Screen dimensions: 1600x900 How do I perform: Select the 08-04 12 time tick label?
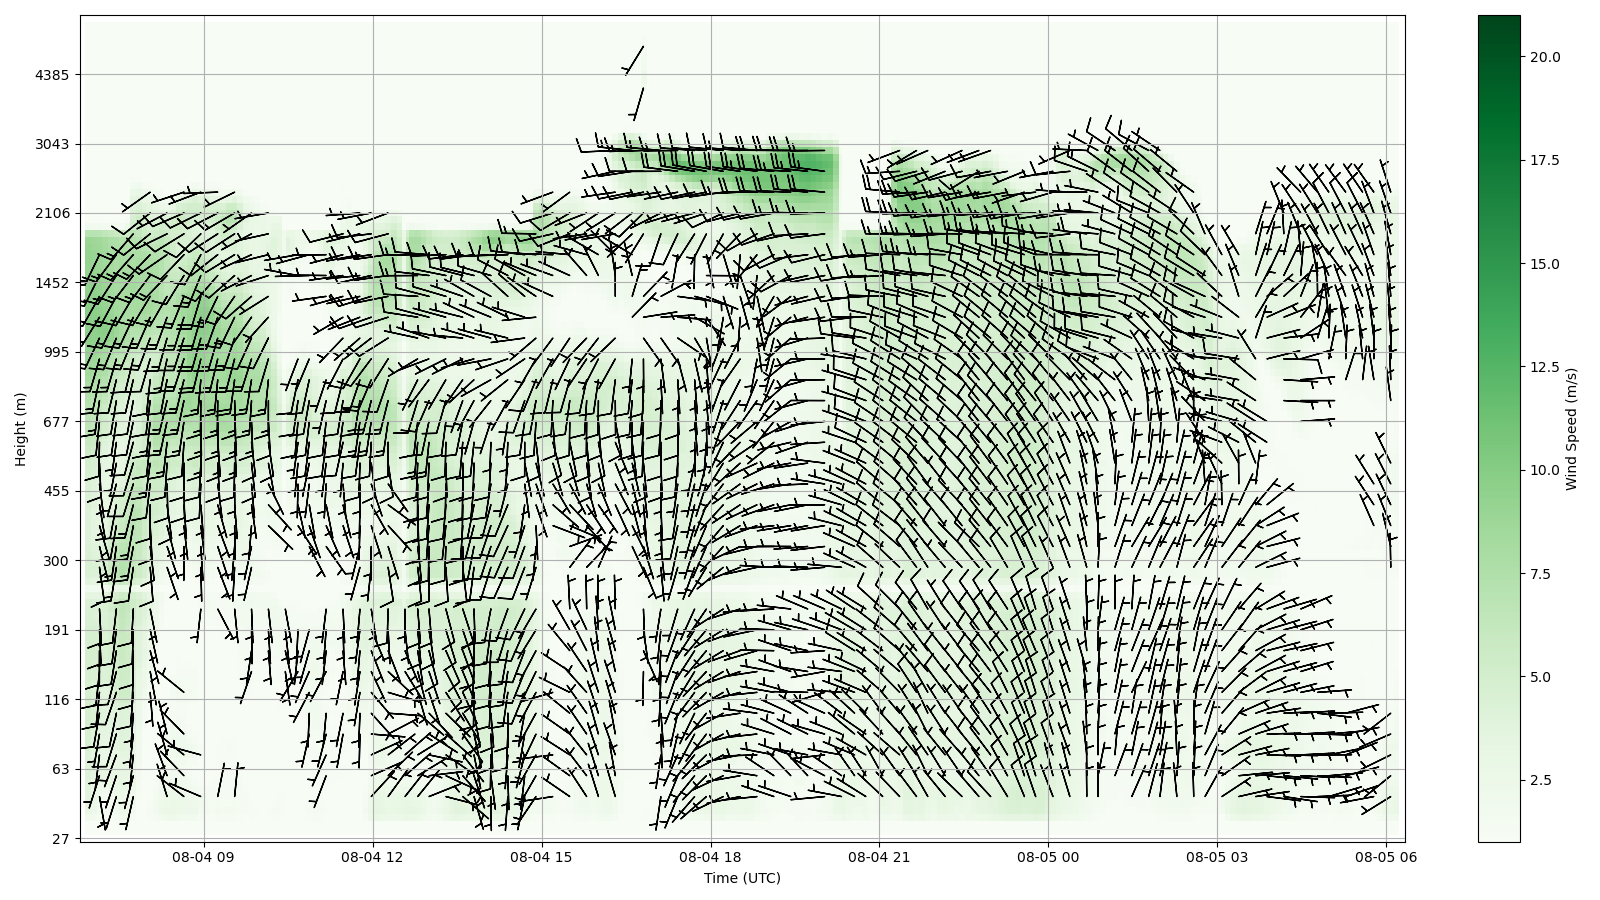click(372, 856)
